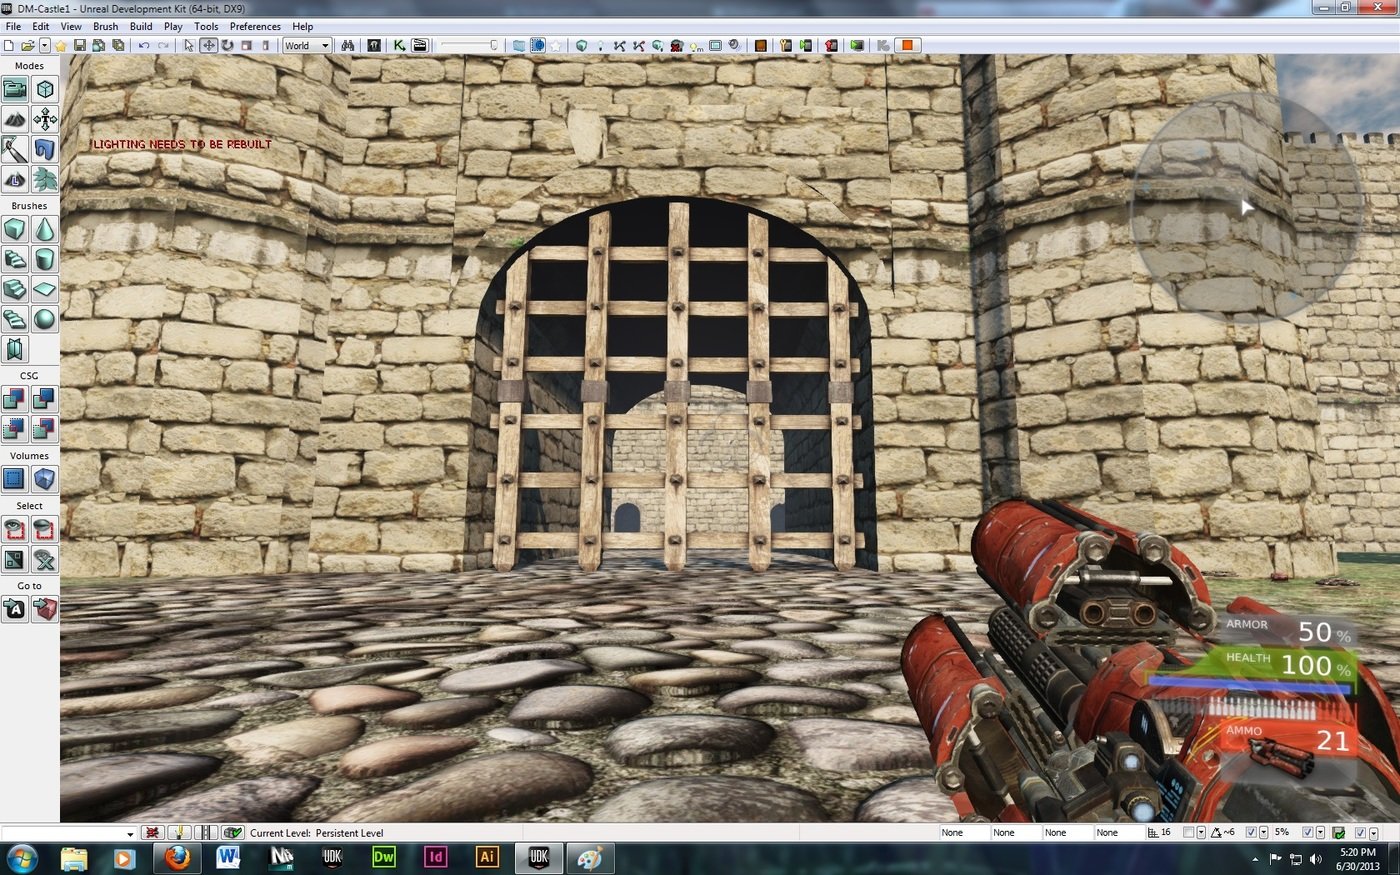Activate Geometry mode cube icon
Viewport: 1400px width, 875px height.
pos(45,90)
